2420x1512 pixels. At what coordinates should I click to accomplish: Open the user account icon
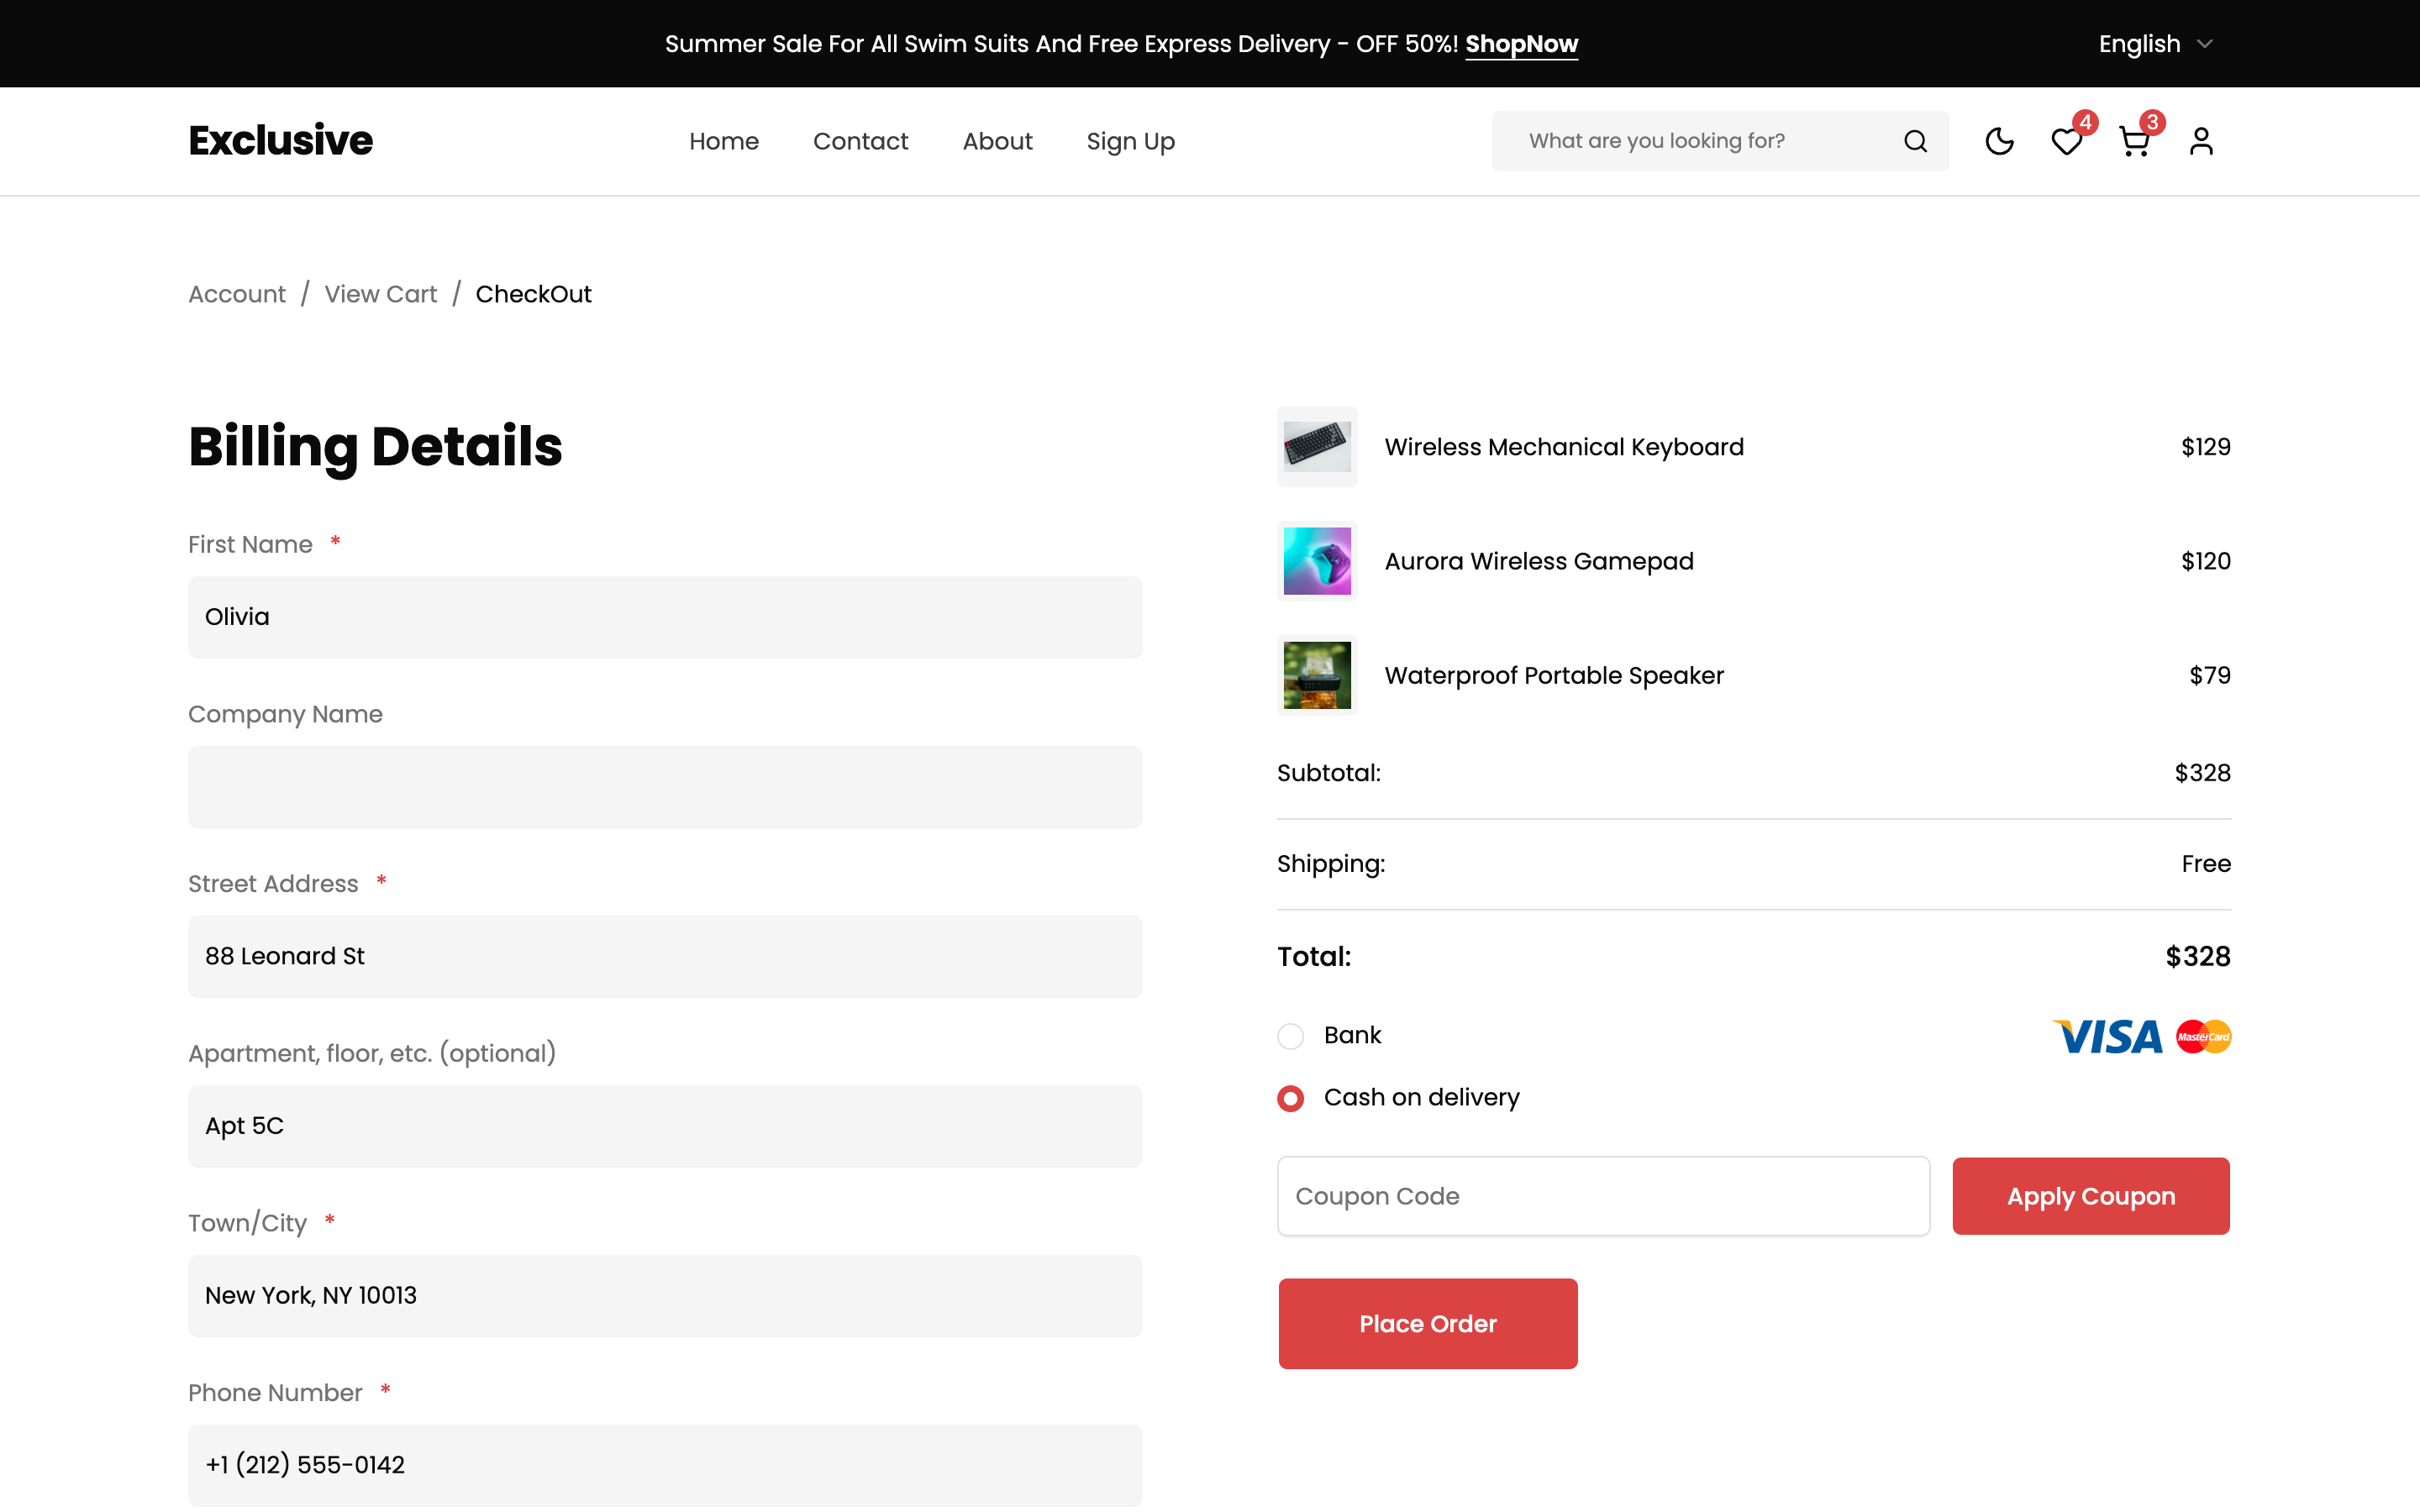coord(2201,141)
